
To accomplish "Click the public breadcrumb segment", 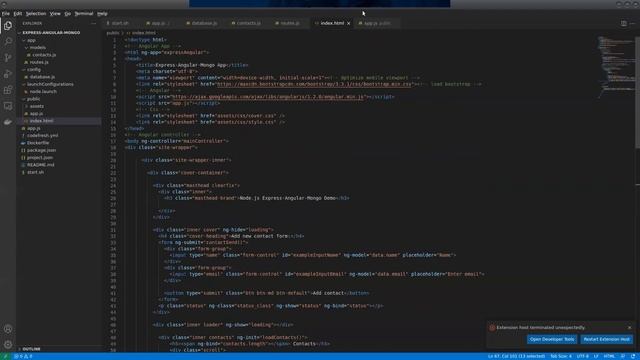I will coord(113,33).
